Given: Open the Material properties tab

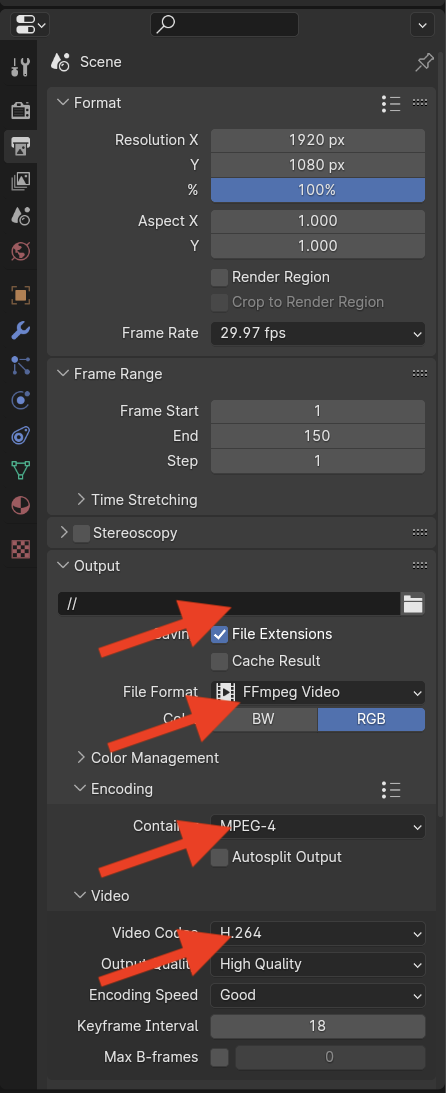Looking at the screenshot, I should [x=20, y=505].
